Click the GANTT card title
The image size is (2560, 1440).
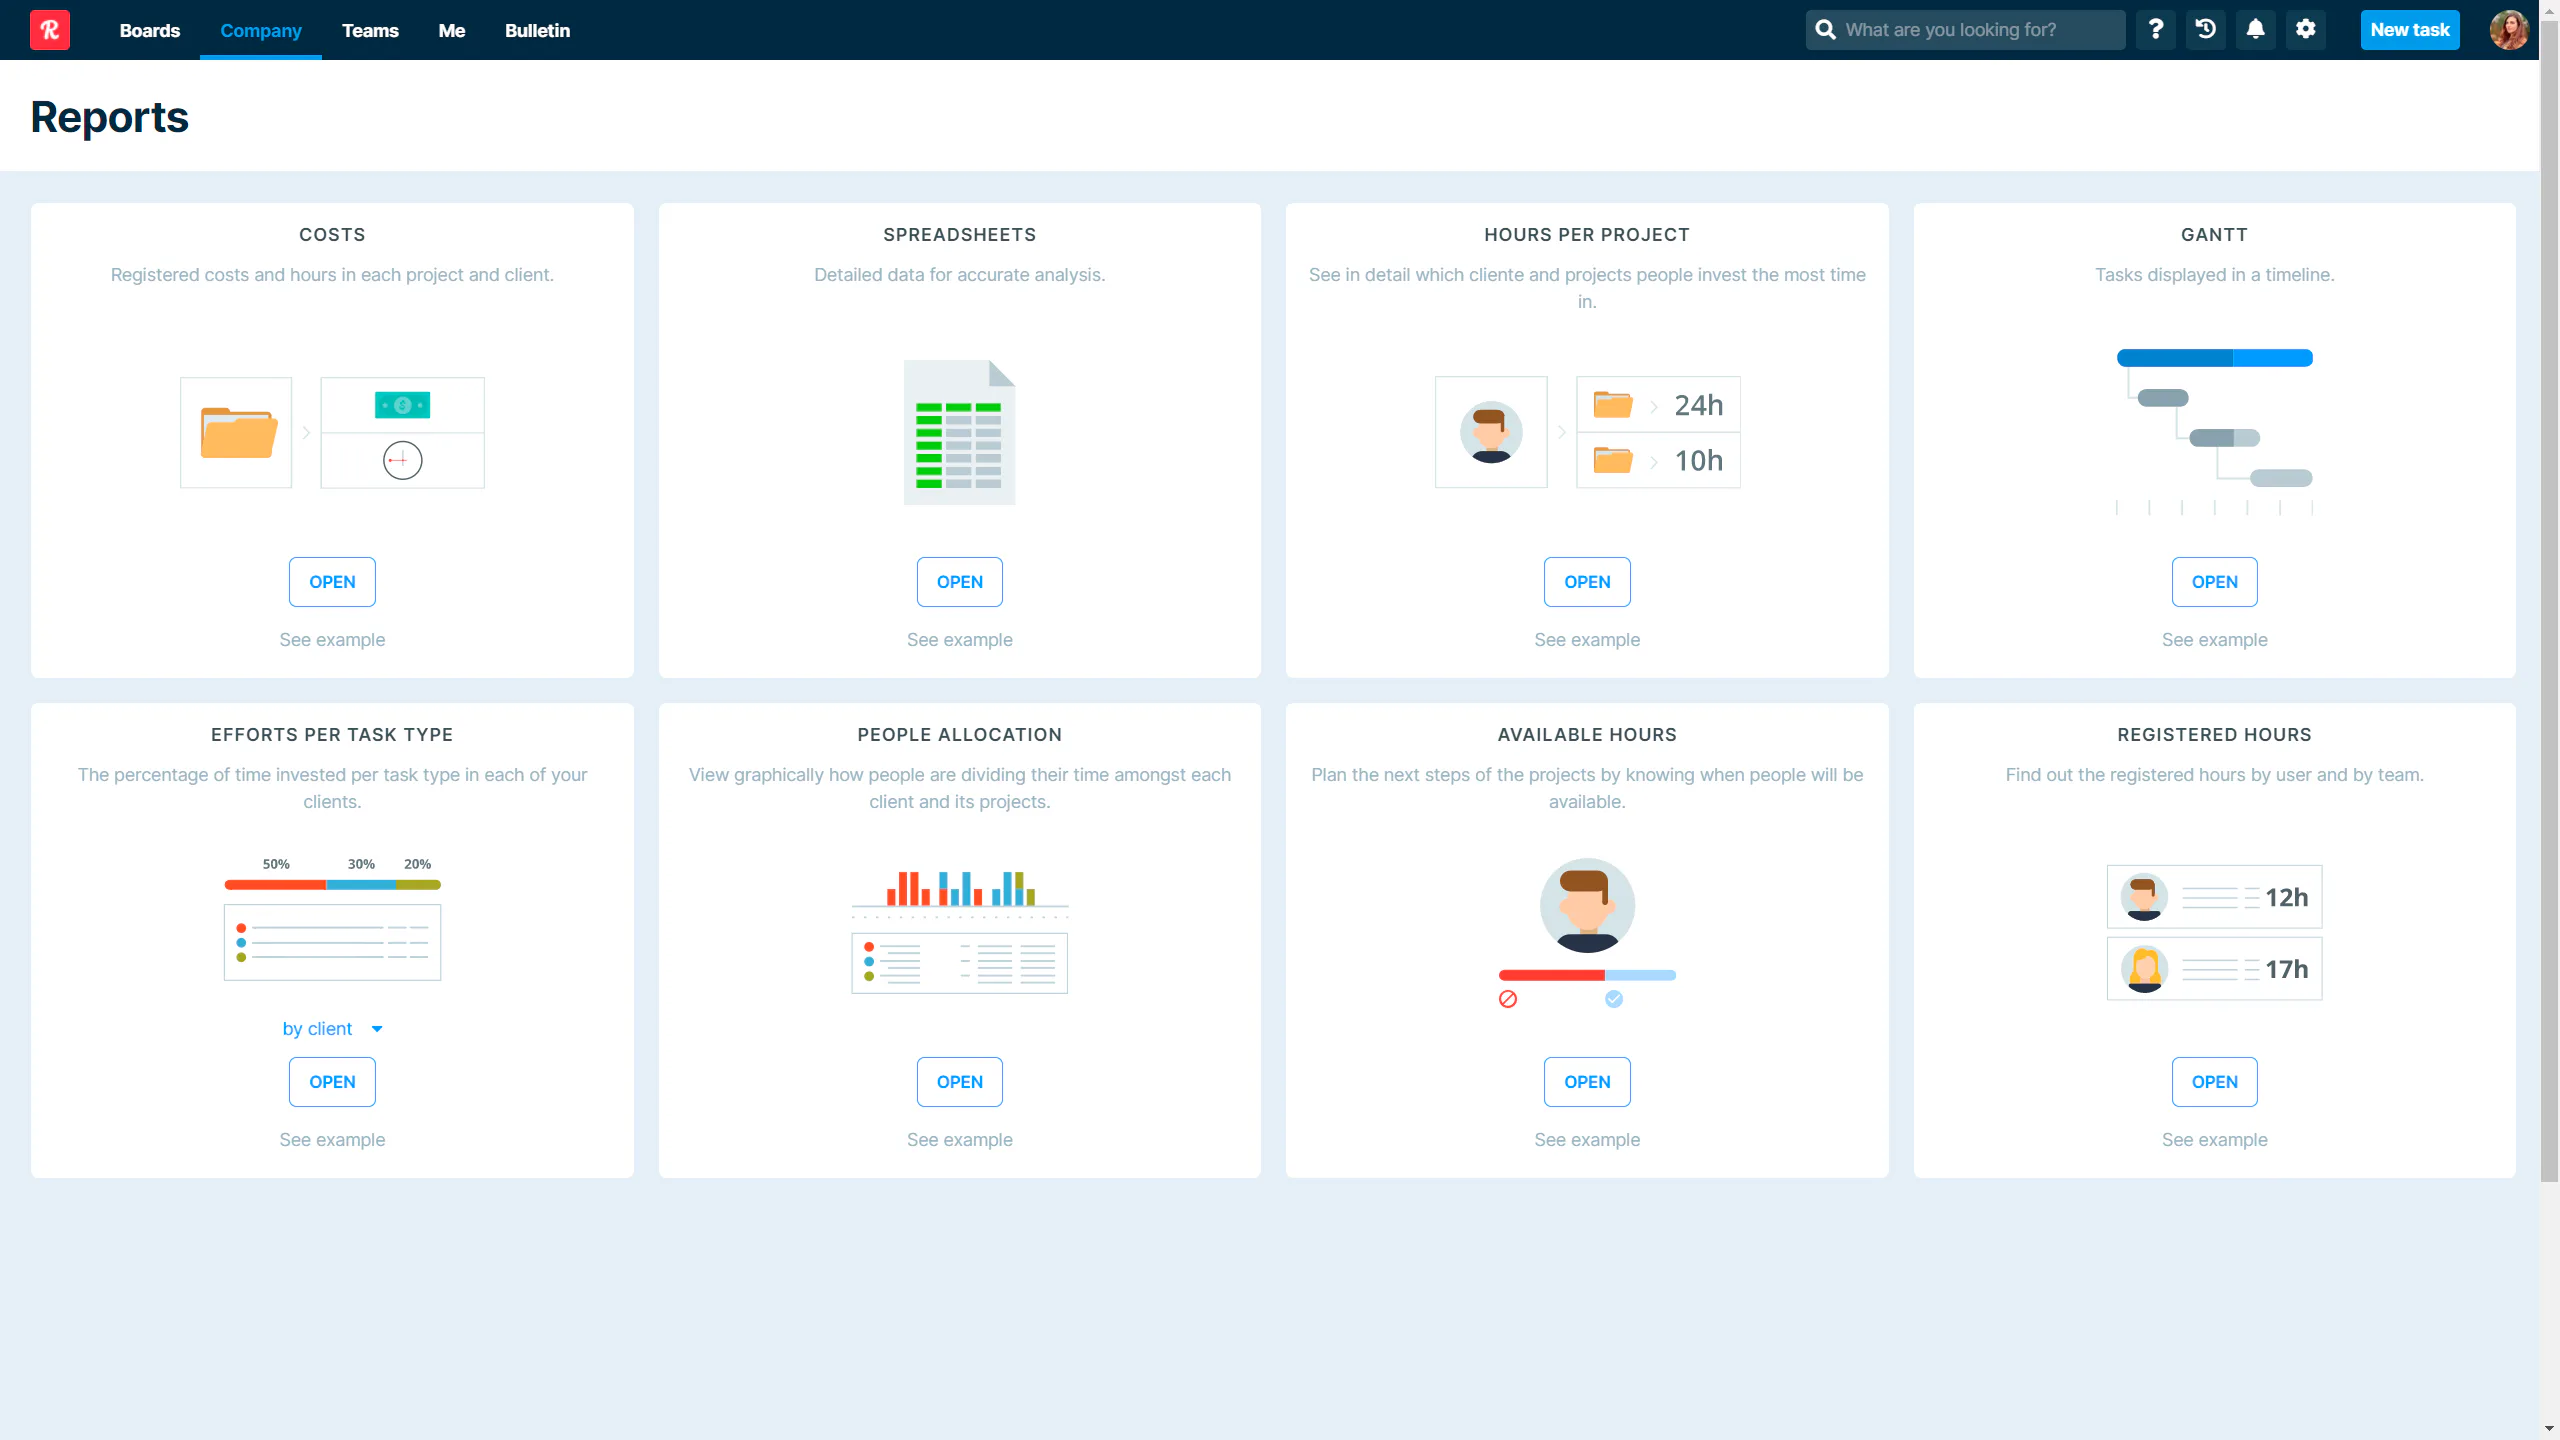[x=2214, y=235]
